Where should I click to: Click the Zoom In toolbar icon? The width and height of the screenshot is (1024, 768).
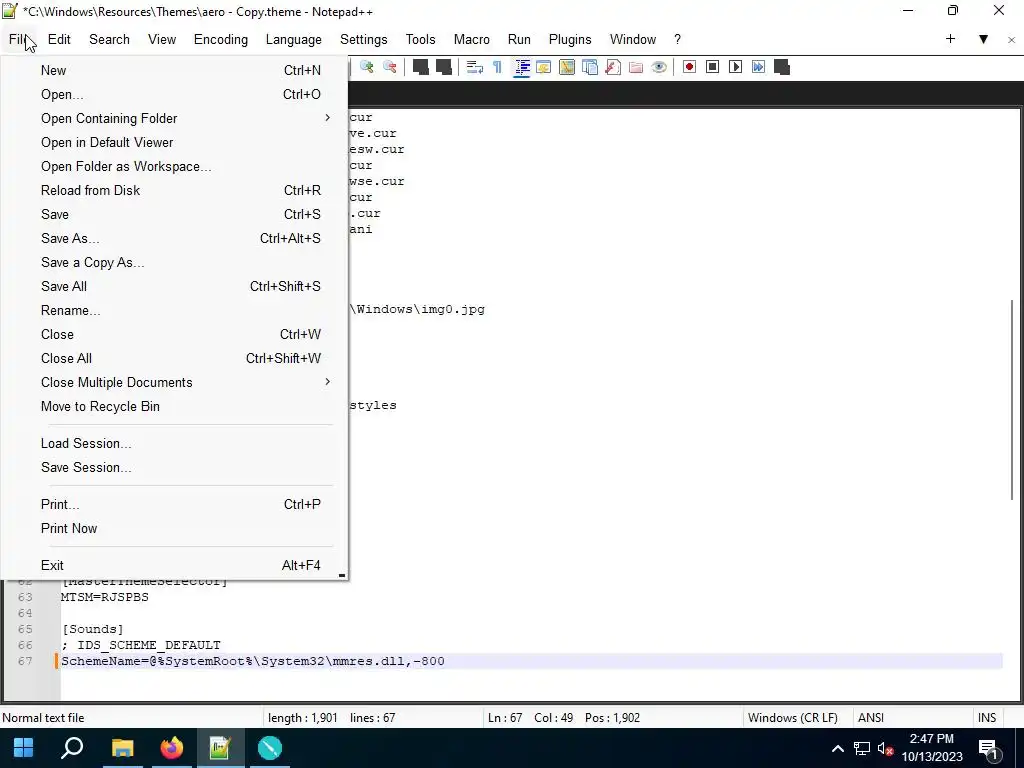click(x=367, y=67)
